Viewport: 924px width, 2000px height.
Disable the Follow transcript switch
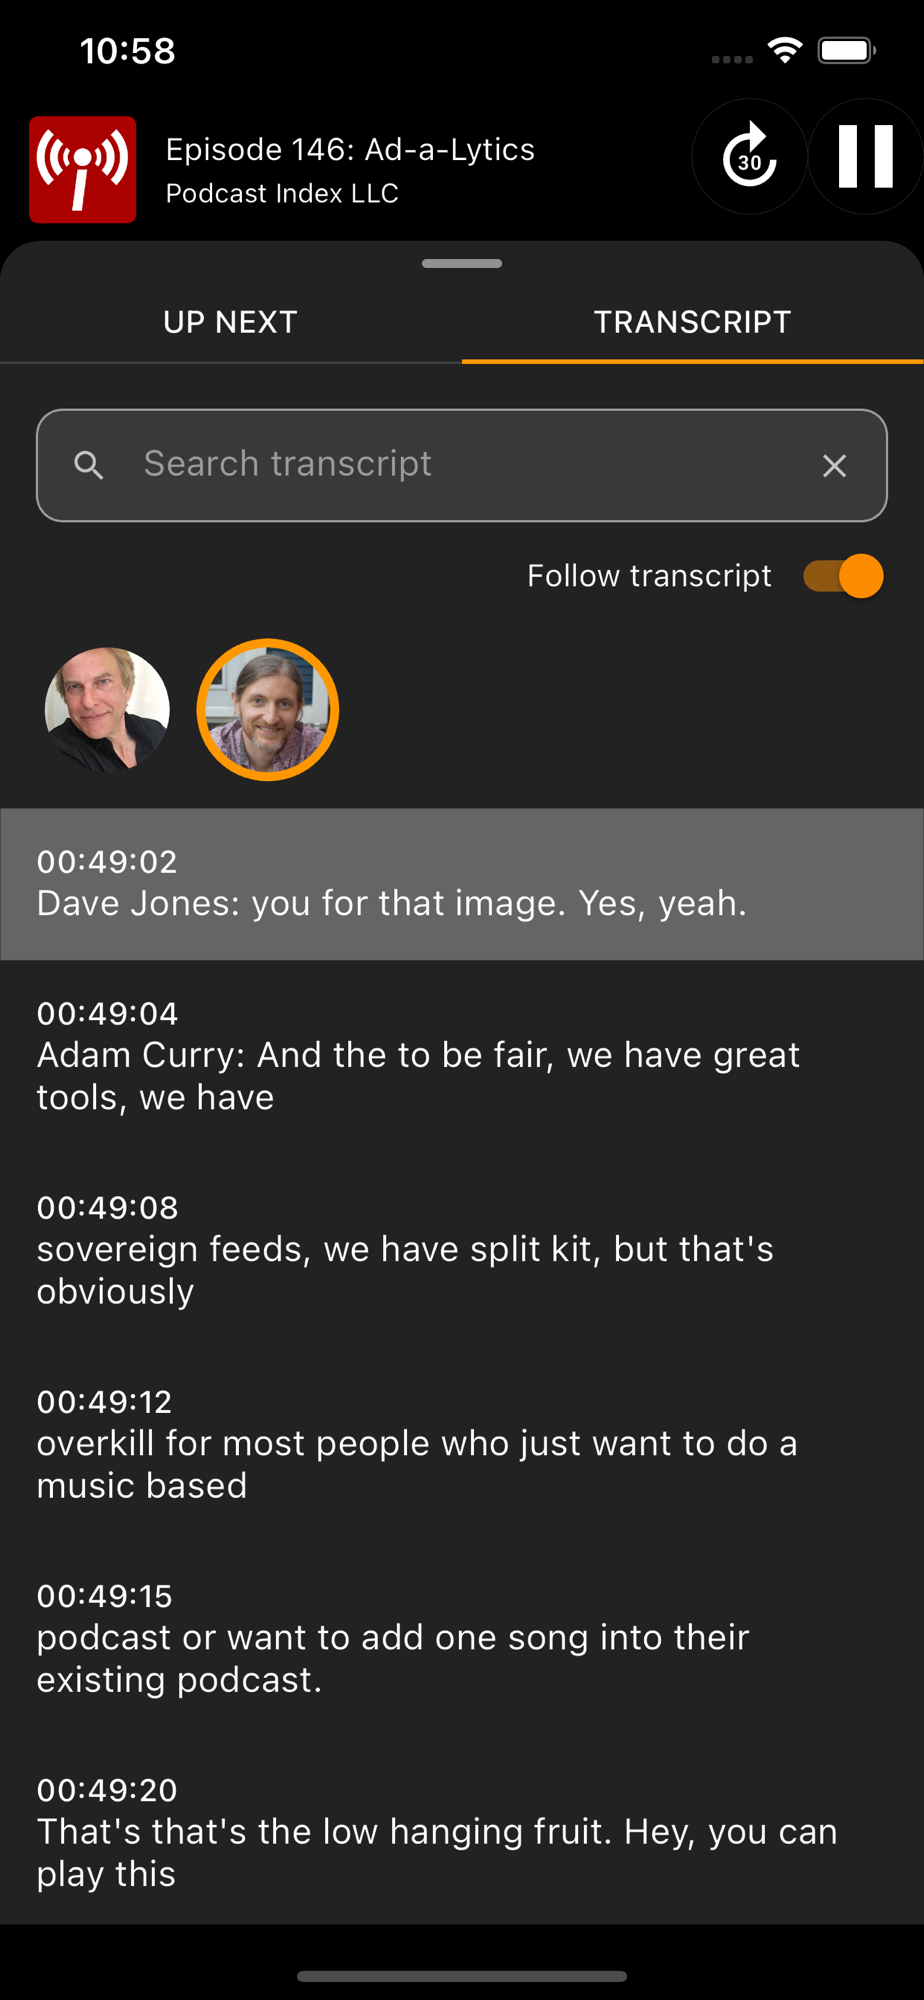pyautogui.click(x=843, y=576)
